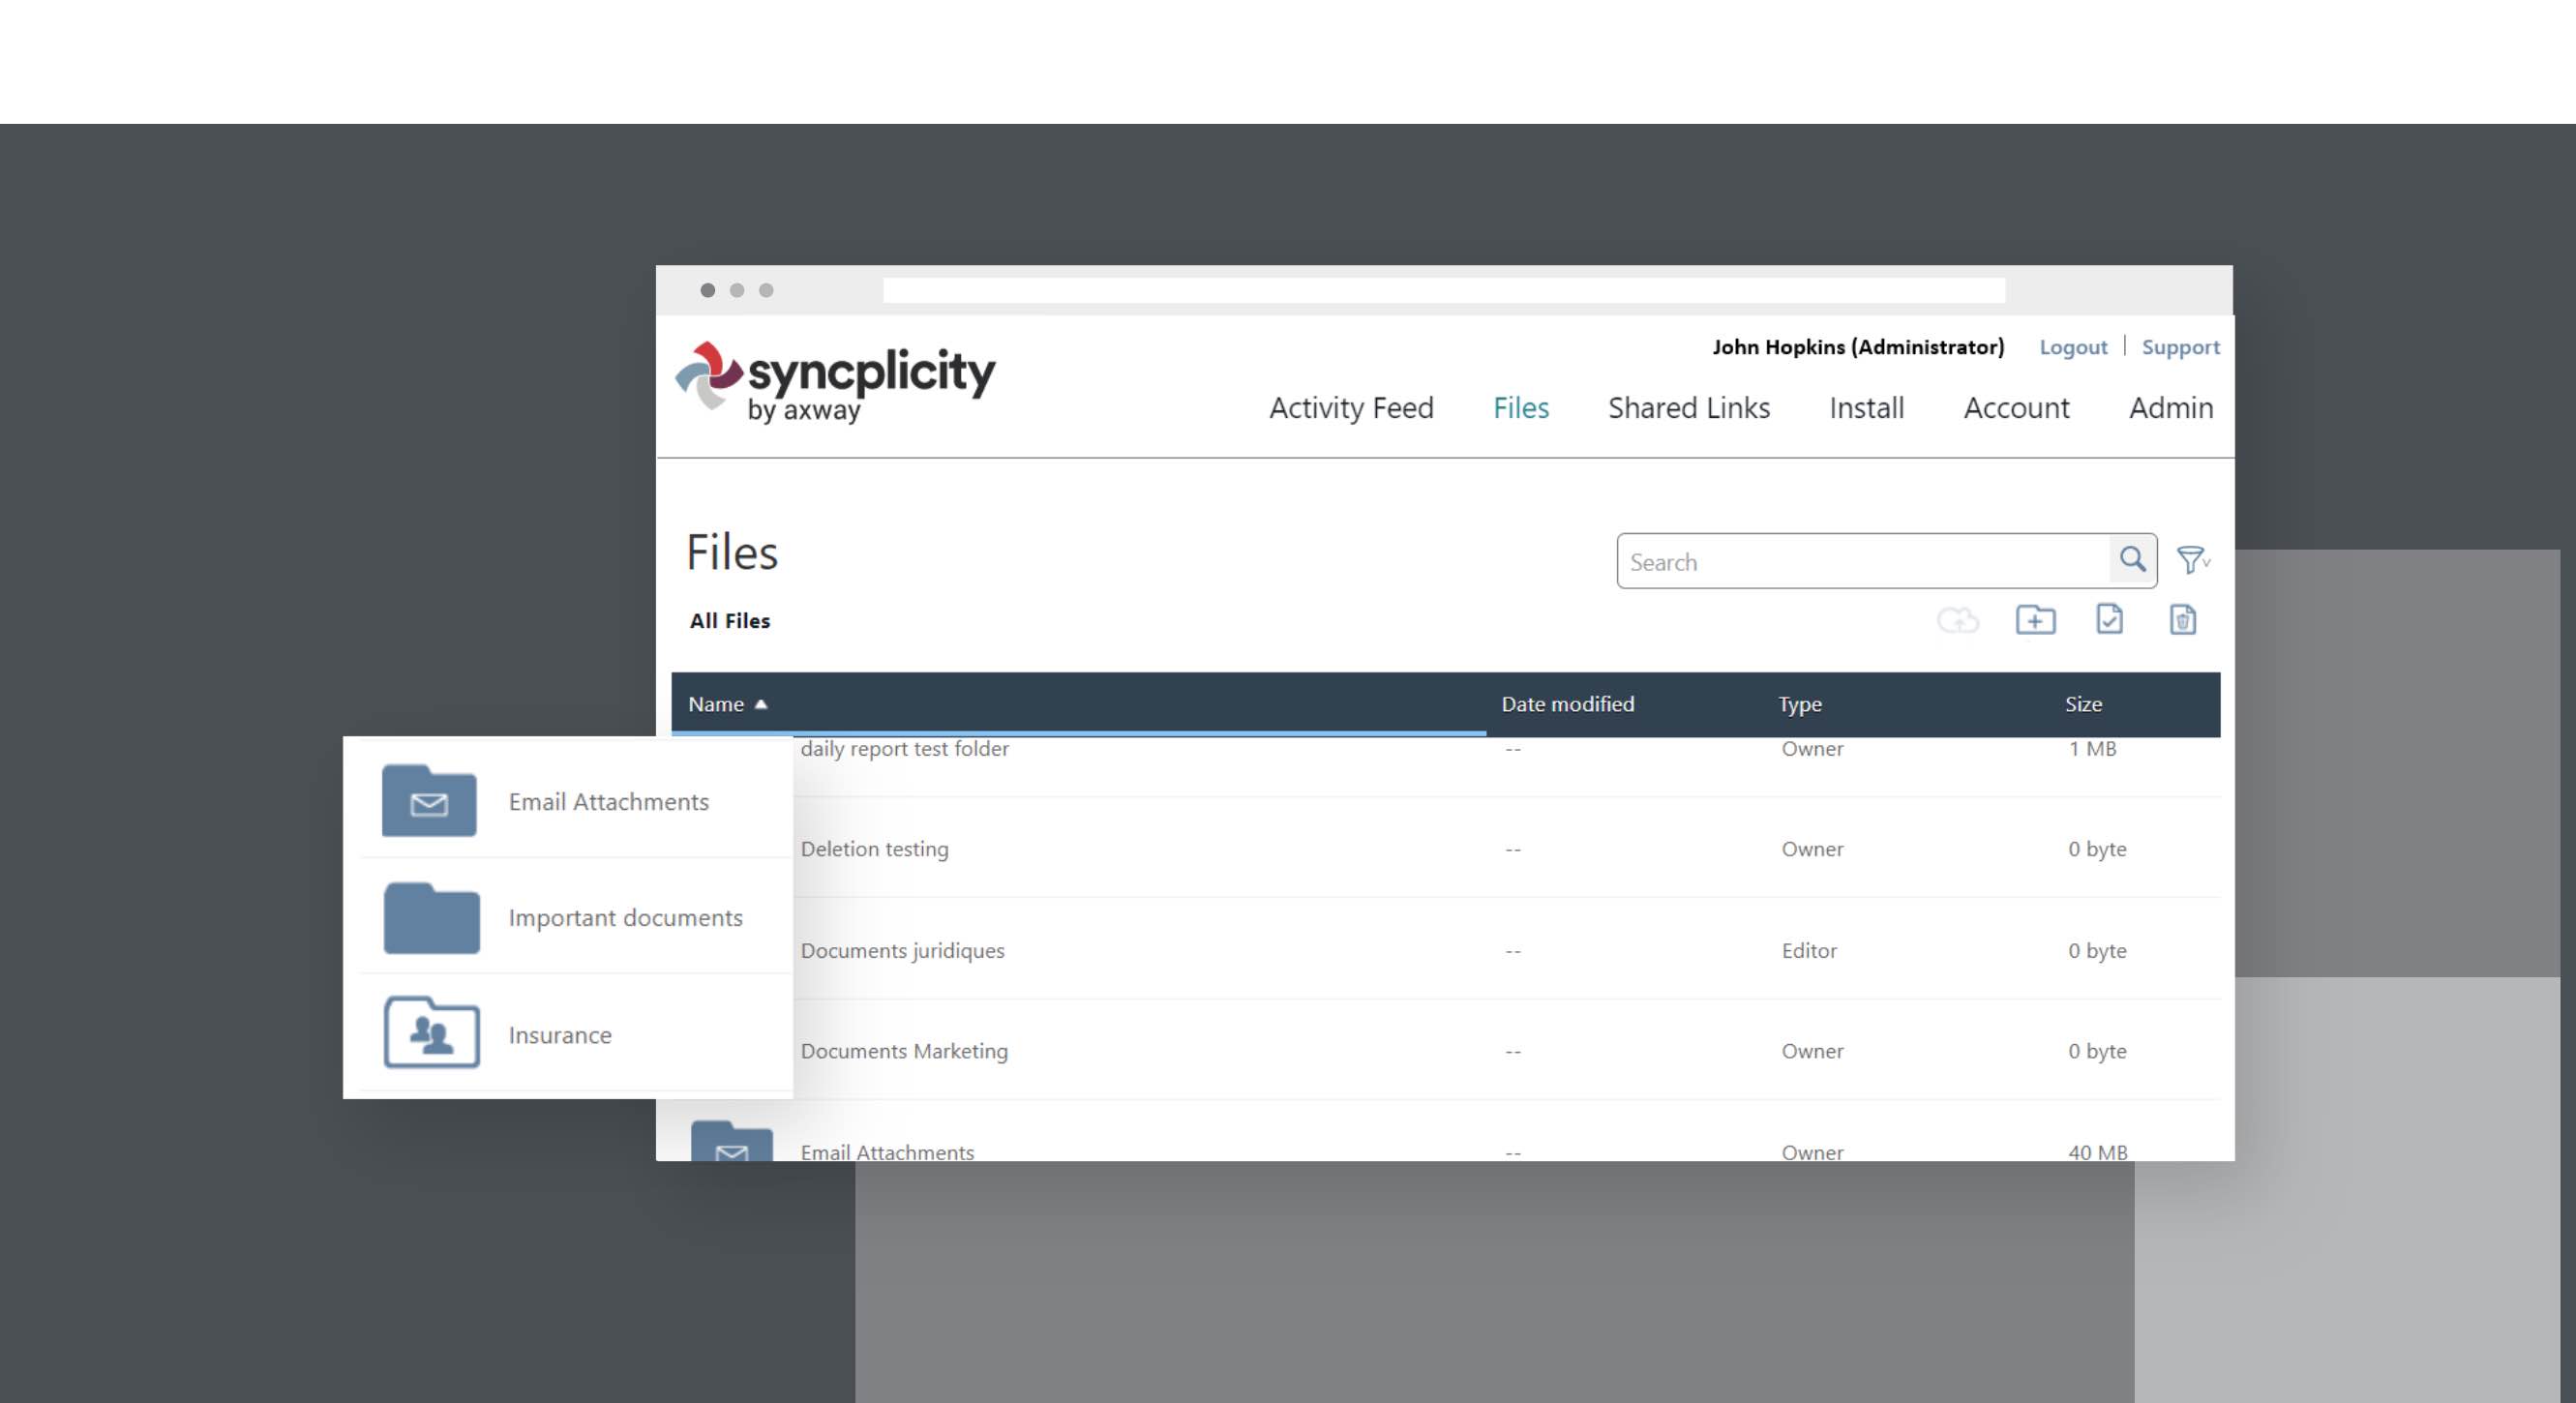Open Shared Links tab
This screenshot has height=1403, width=2576.
(x=1689, y=408)
